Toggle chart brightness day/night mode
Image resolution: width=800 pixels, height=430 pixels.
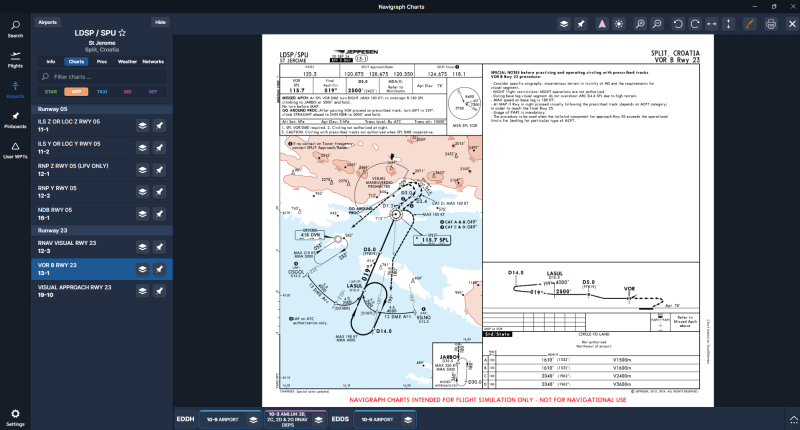coord(619,24)
